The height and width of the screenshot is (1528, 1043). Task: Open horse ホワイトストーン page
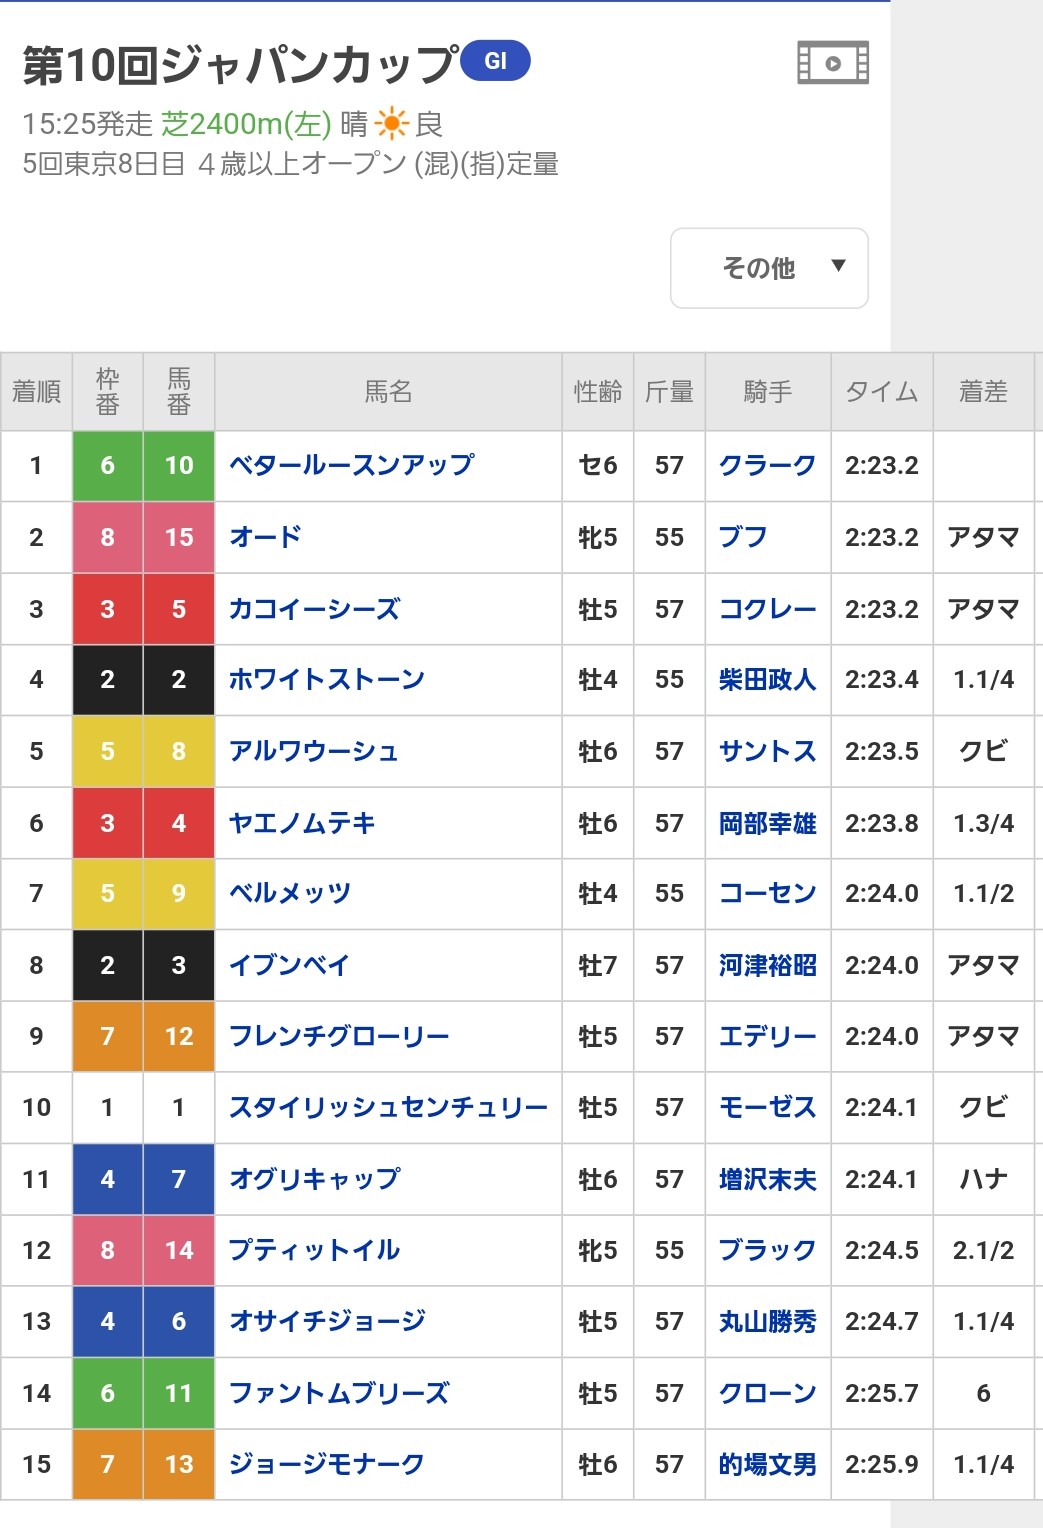coord(327,680)
